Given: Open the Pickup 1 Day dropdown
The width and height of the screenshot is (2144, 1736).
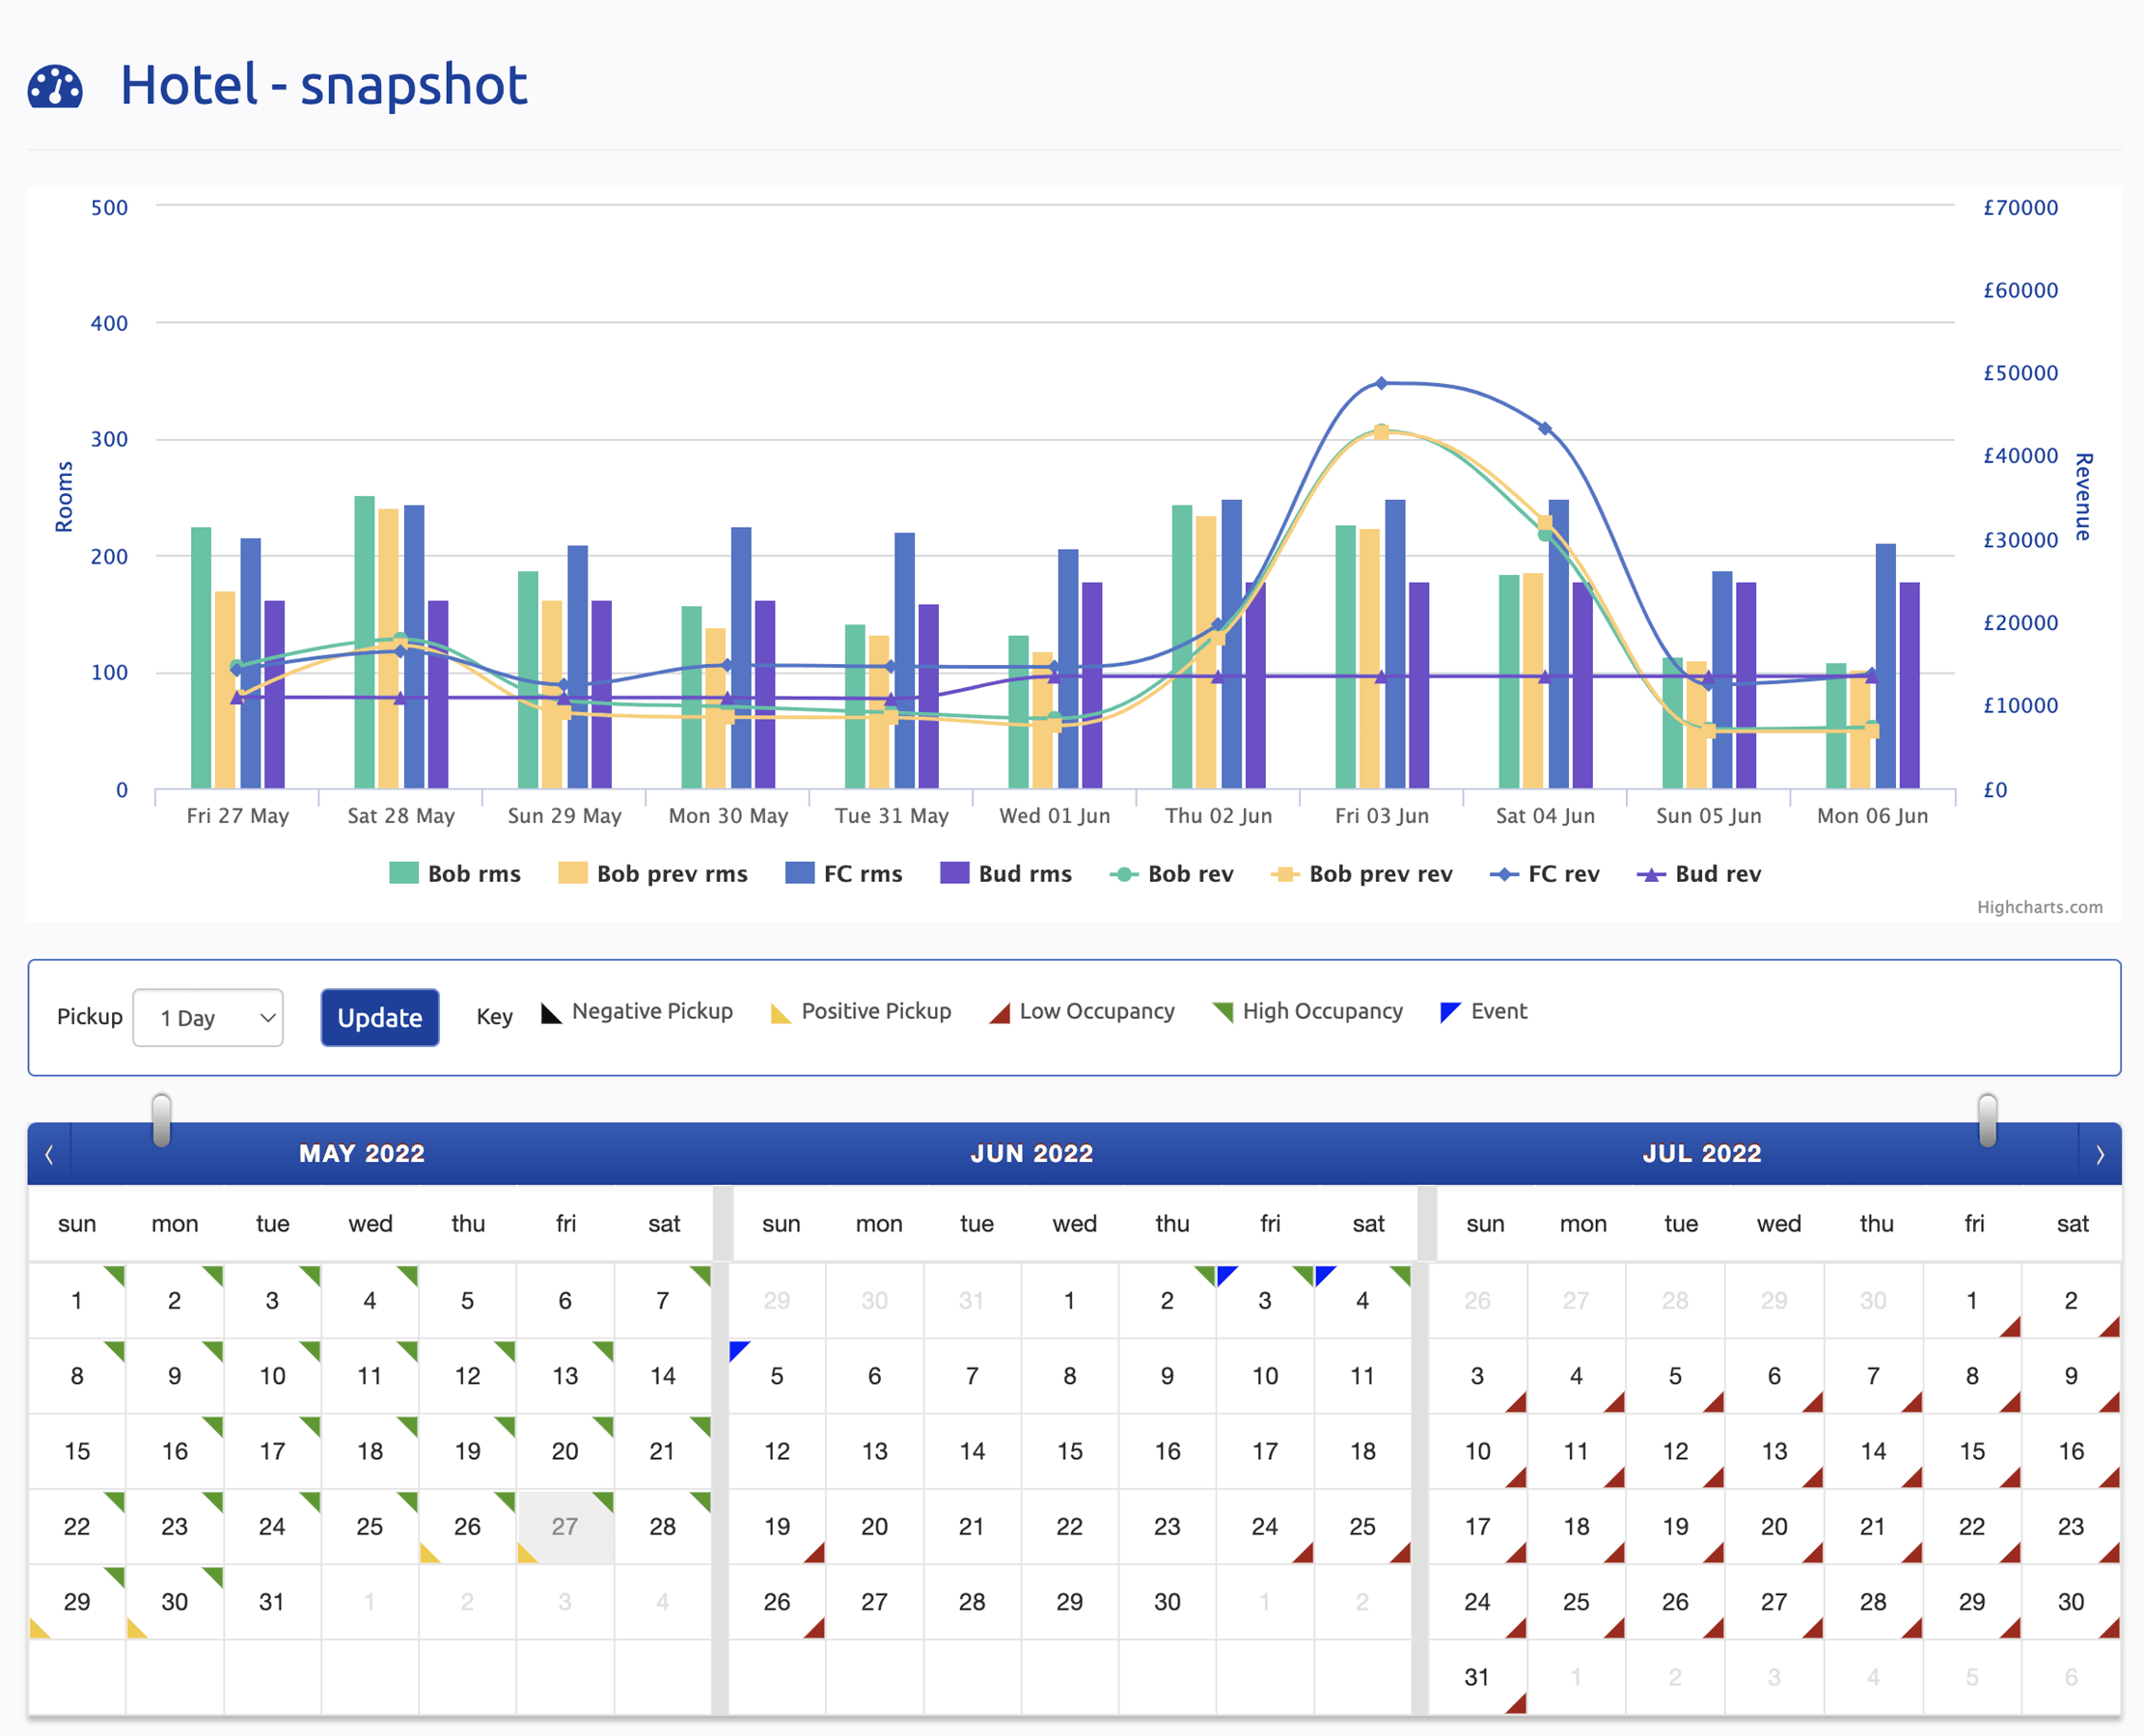Looking at the screenshot, I should [x=208, y=1018].
